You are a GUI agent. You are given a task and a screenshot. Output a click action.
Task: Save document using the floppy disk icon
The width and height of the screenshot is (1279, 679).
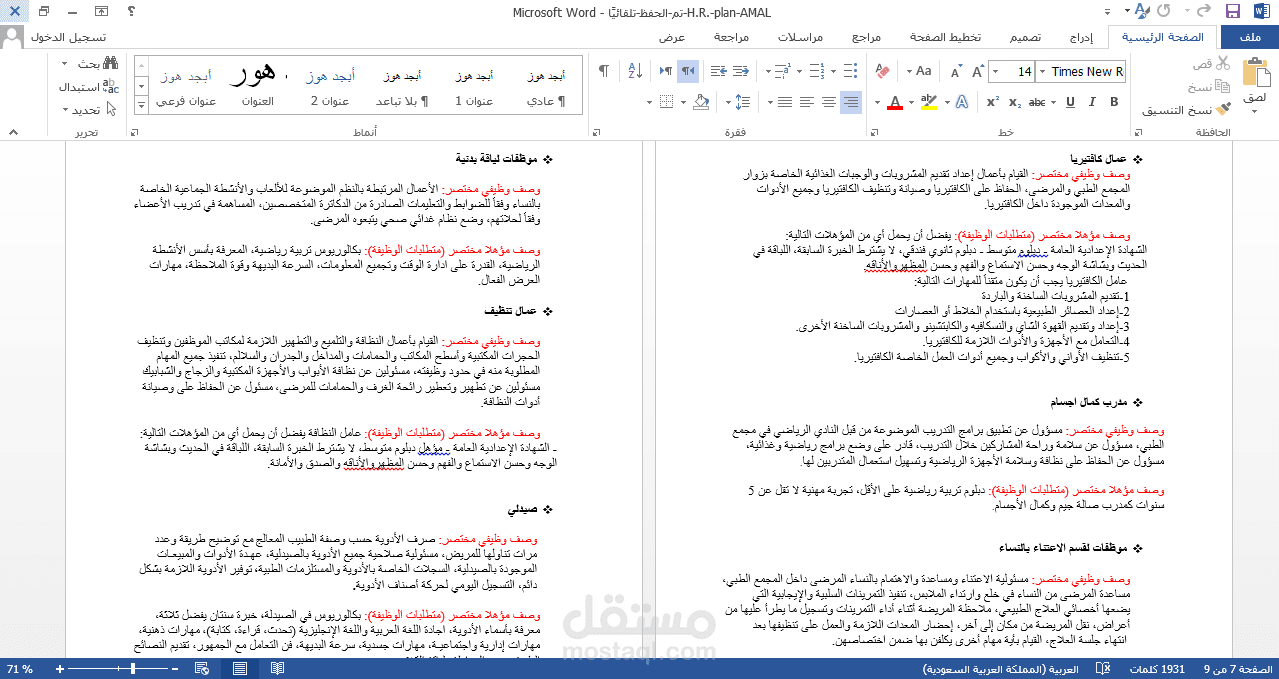[1232, 11]
